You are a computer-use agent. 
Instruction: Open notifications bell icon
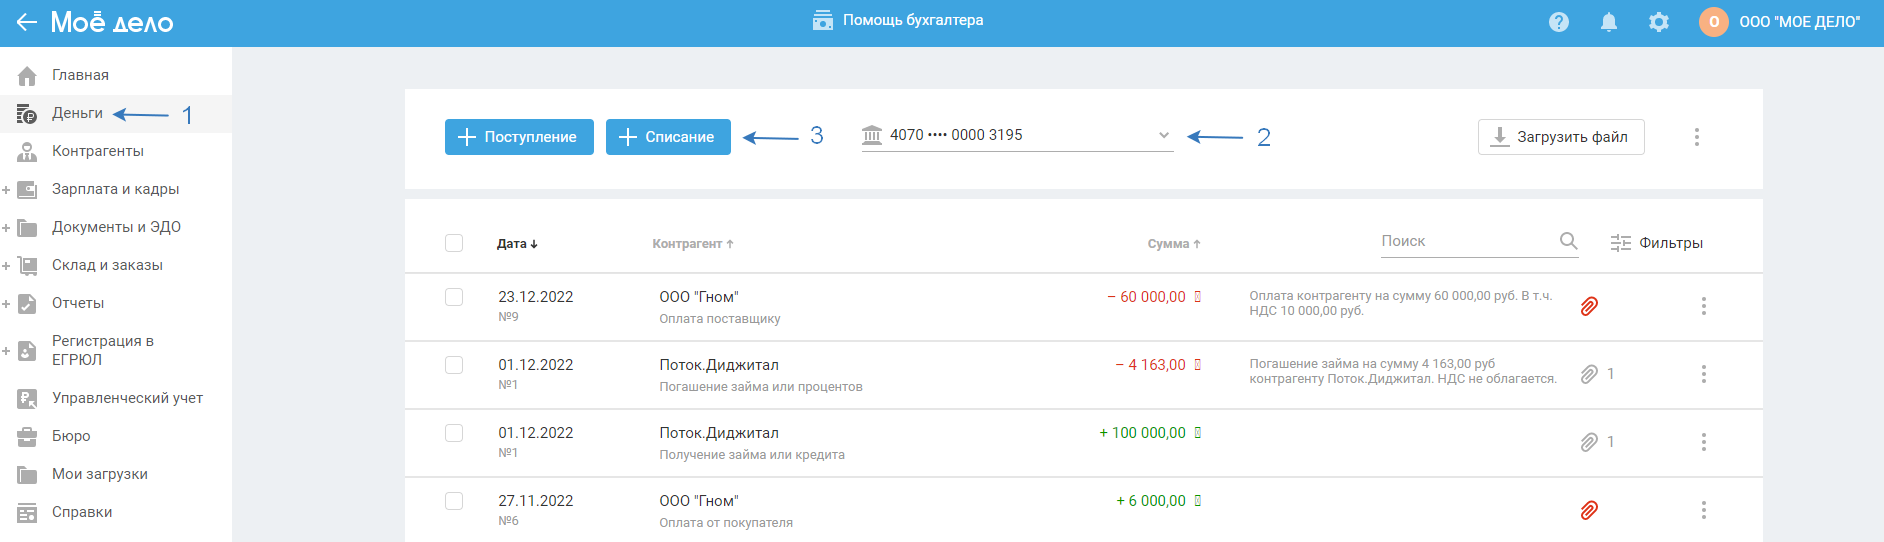pyautogui.click(x=1608, y=22)
